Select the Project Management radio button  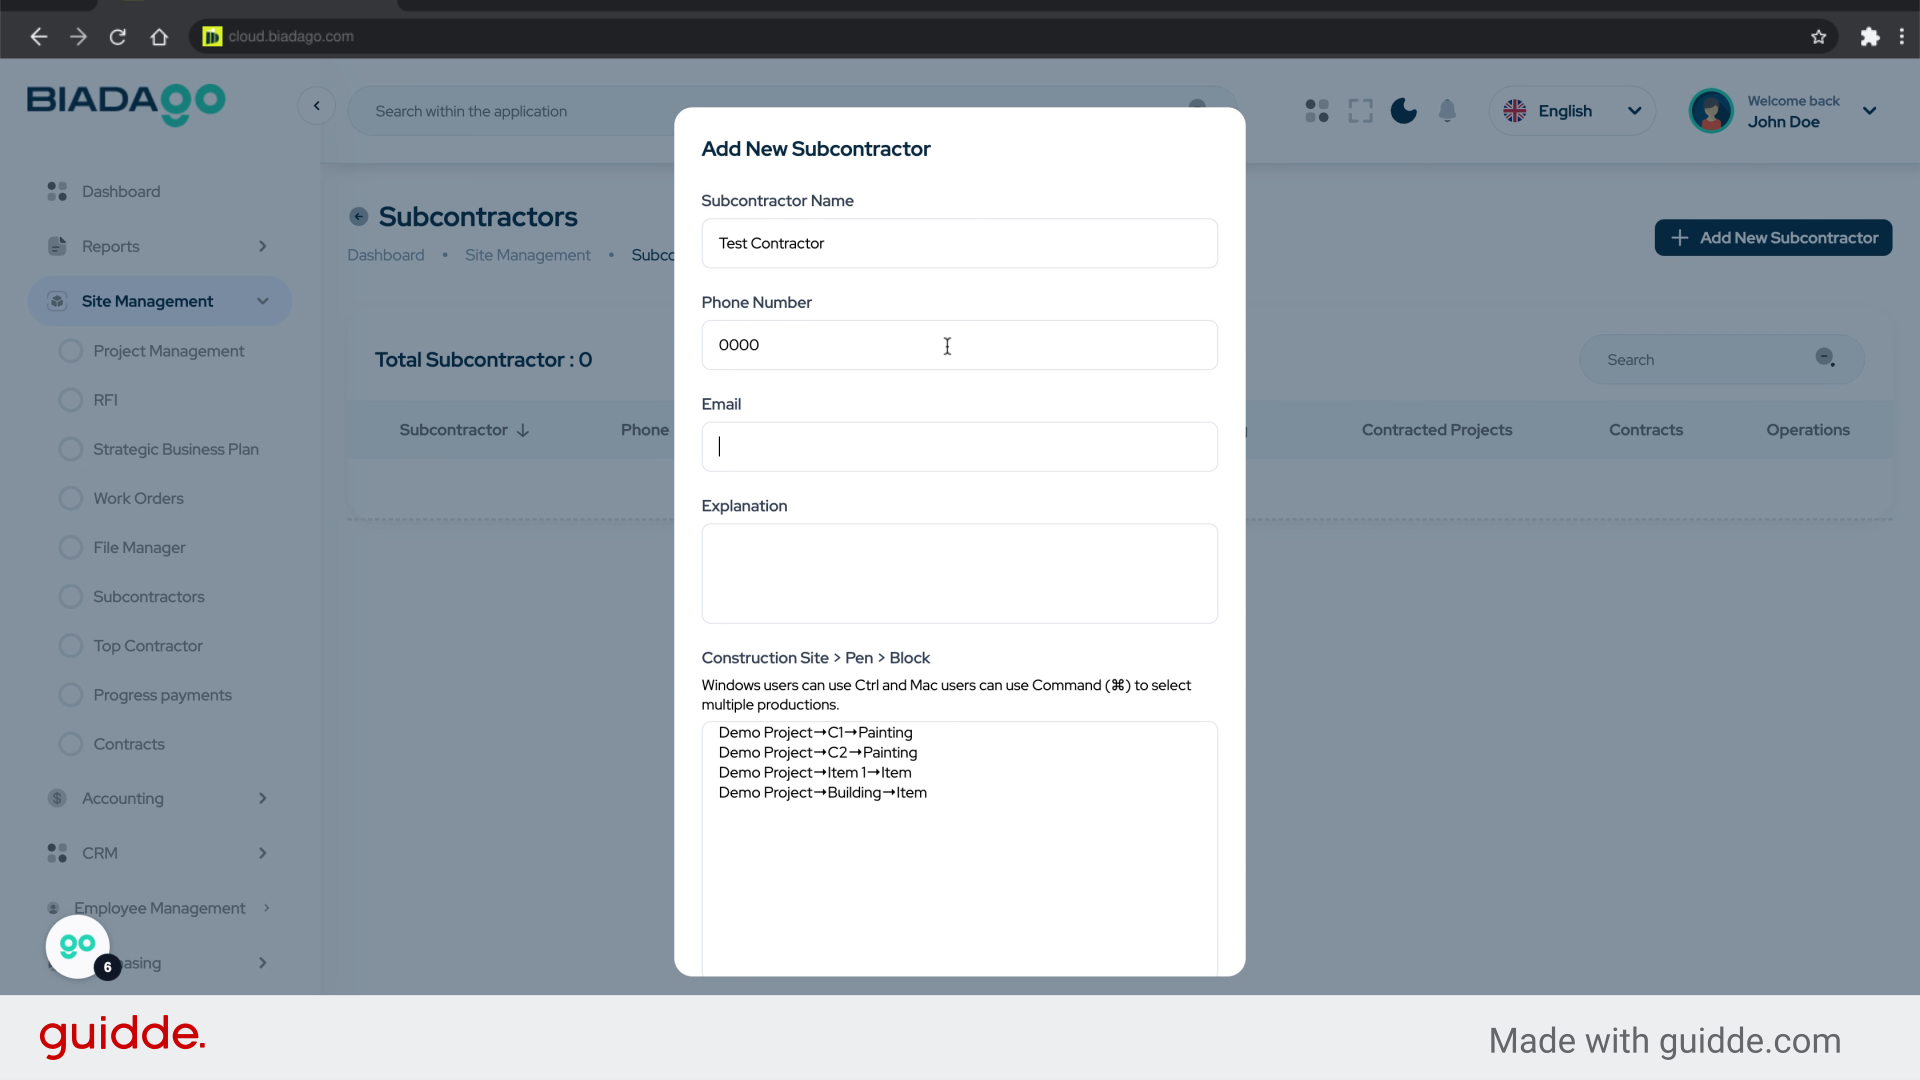click(70, 350)
